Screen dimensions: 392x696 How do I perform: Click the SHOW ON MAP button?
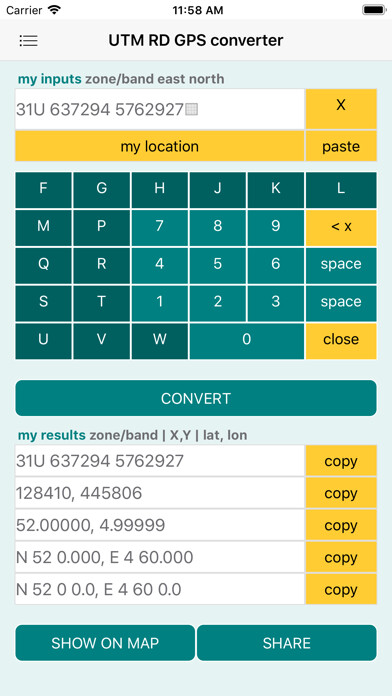(x=105, y=643)
